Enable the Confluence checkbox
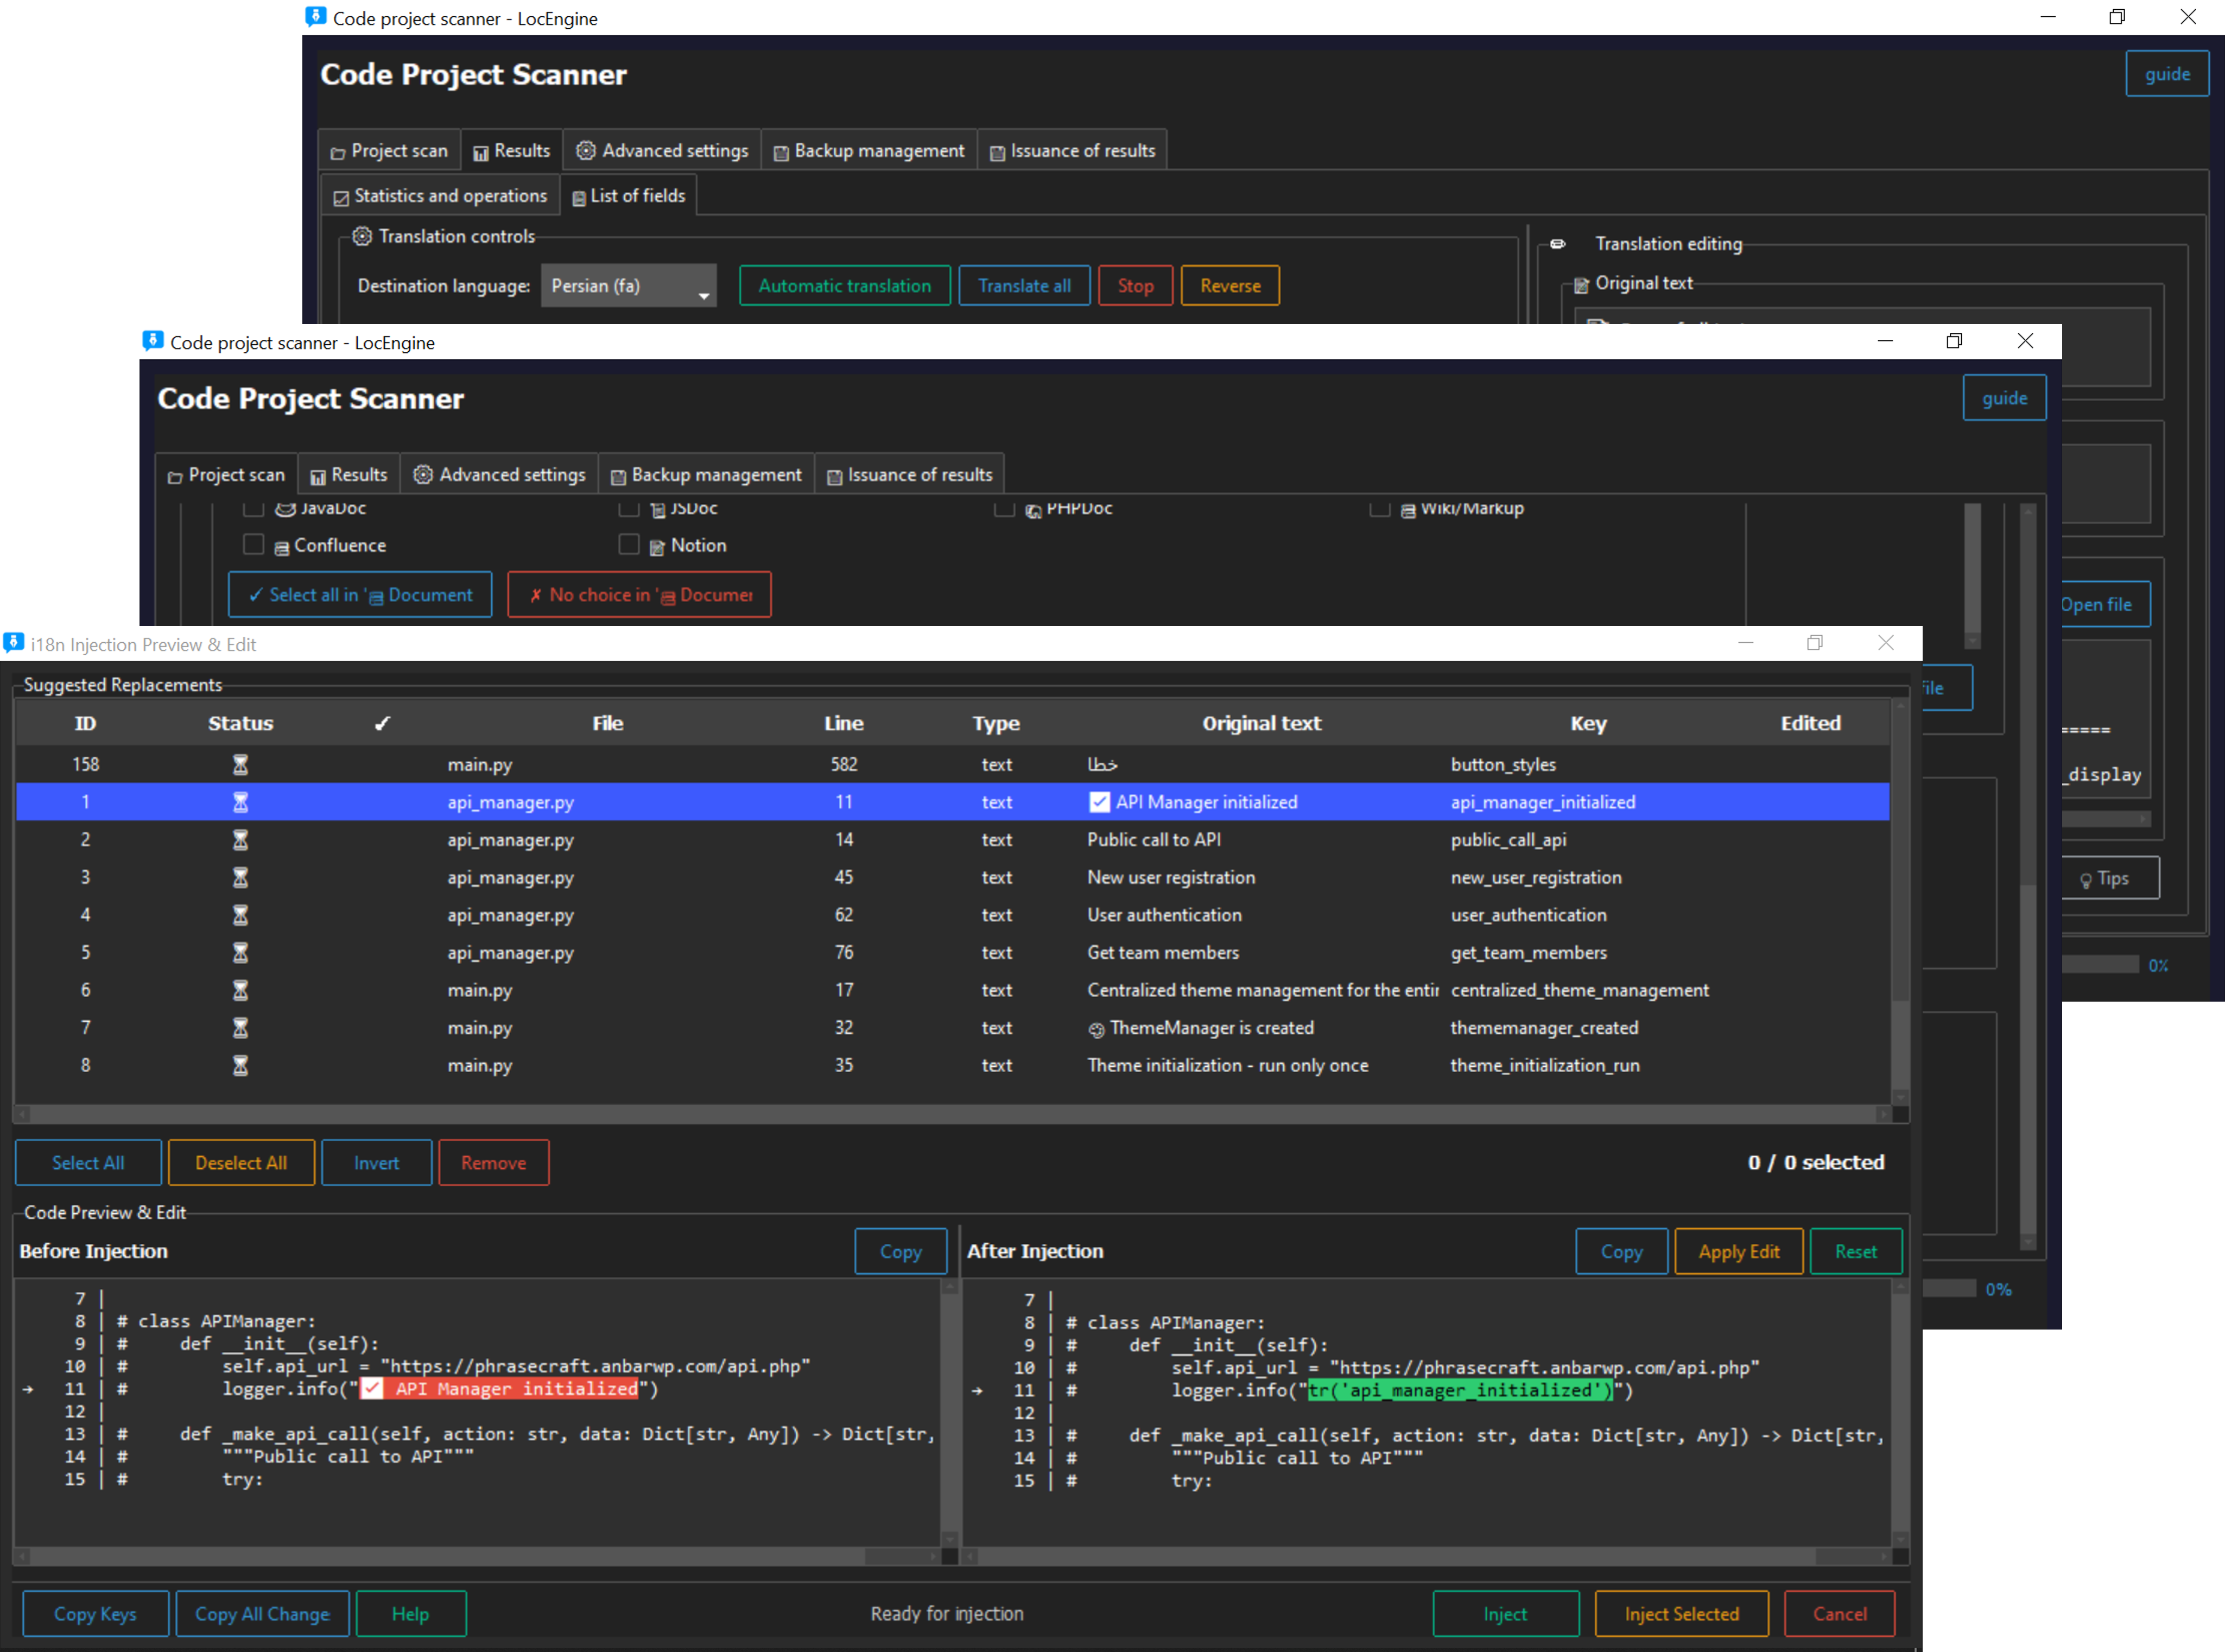Viewport: 2225px width, 1652px height. tap(254, 544)
